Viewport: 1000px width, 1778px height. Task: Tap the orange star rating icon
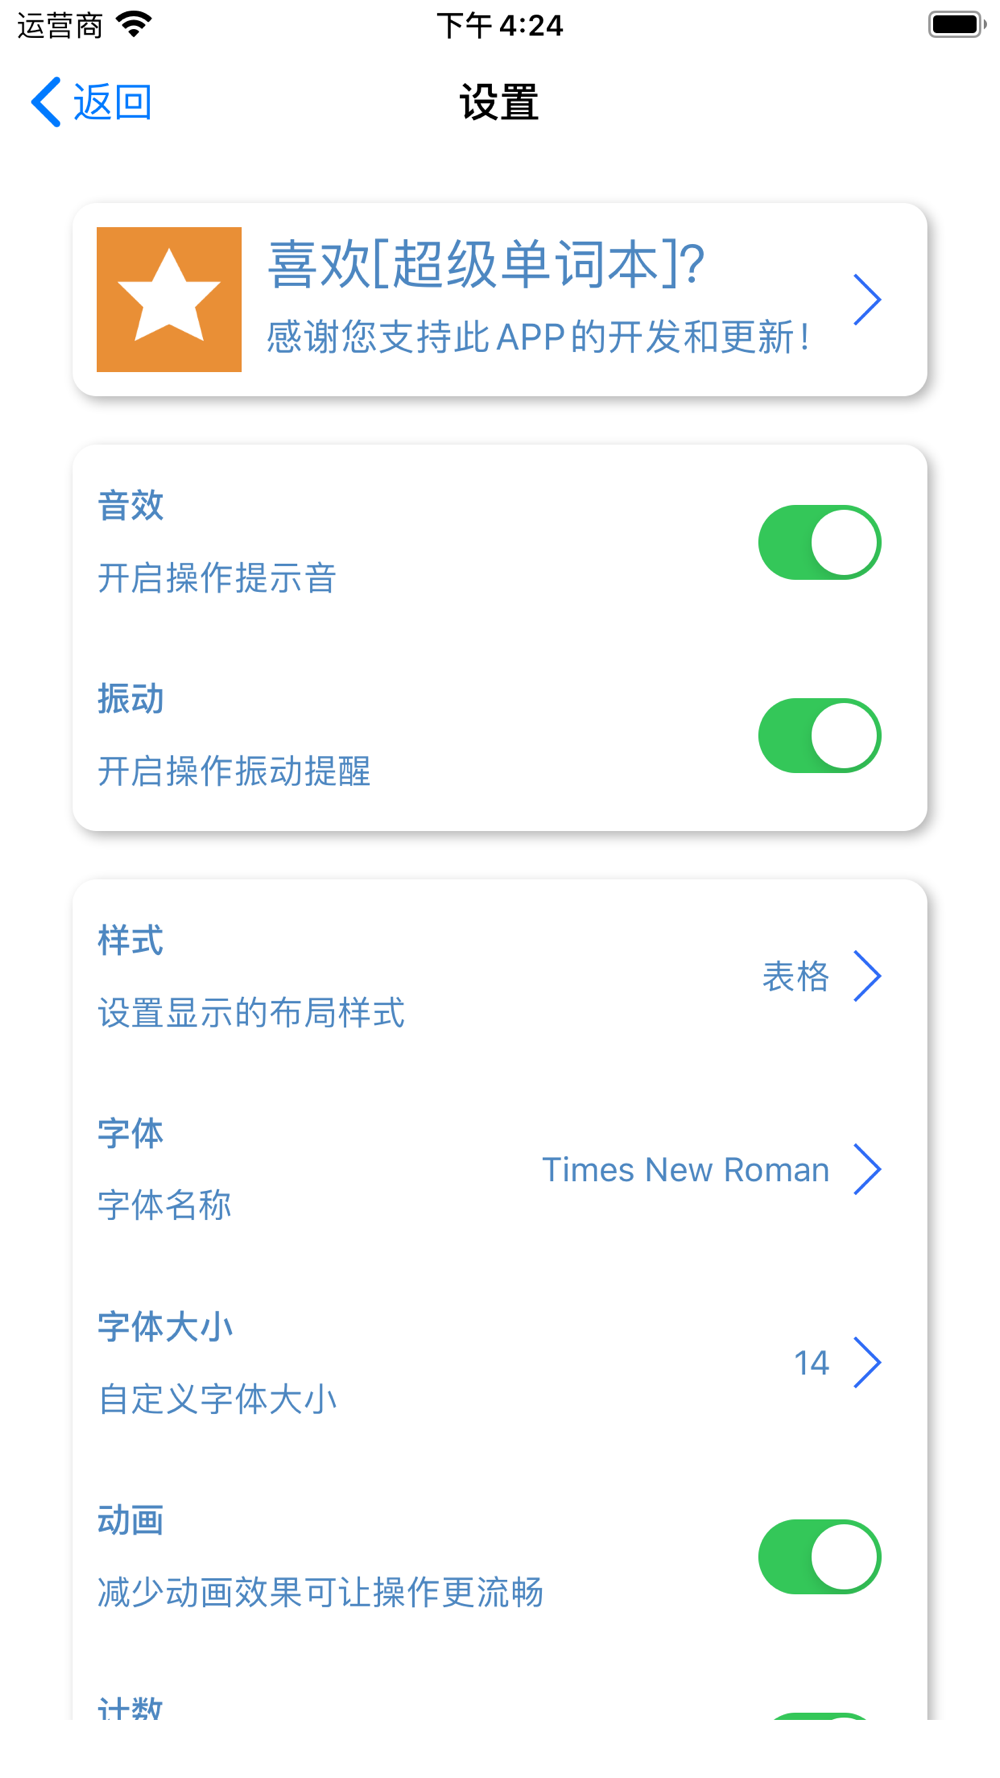(x=169, y=299)
